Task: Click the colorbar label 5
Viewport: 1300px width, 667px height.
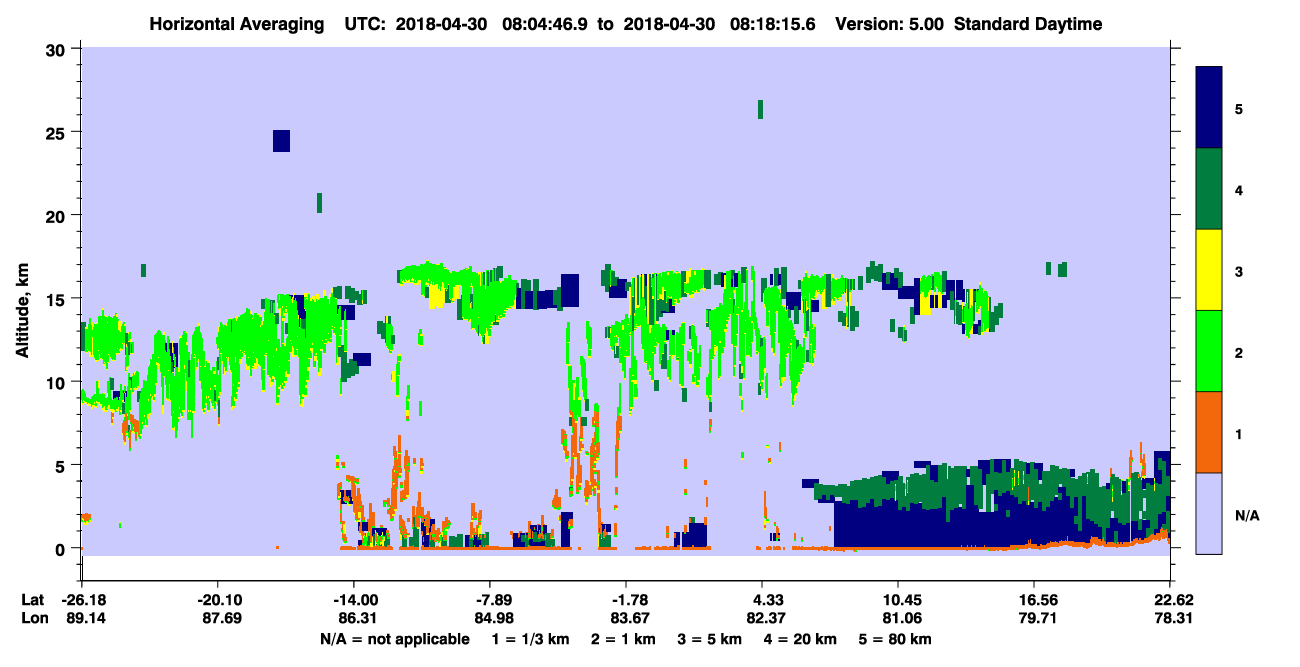Action: [x=1239, y=109]
